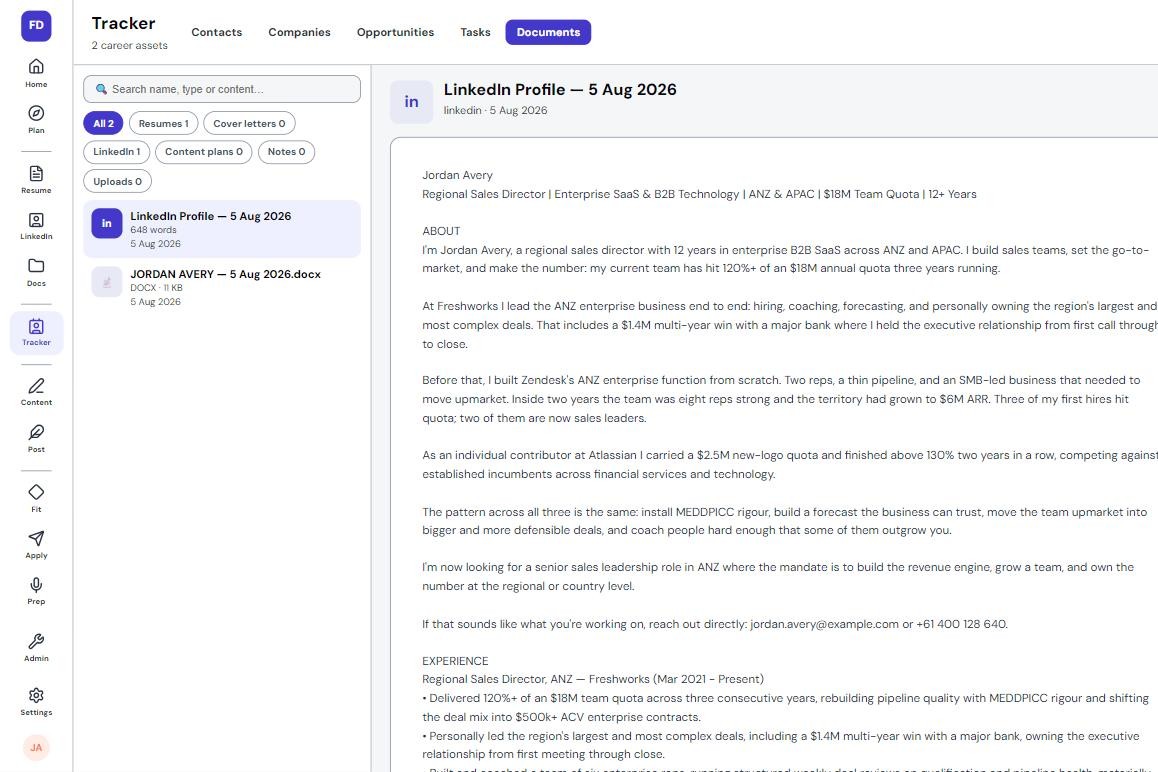Switch to the Companies tab

point(299,33)
